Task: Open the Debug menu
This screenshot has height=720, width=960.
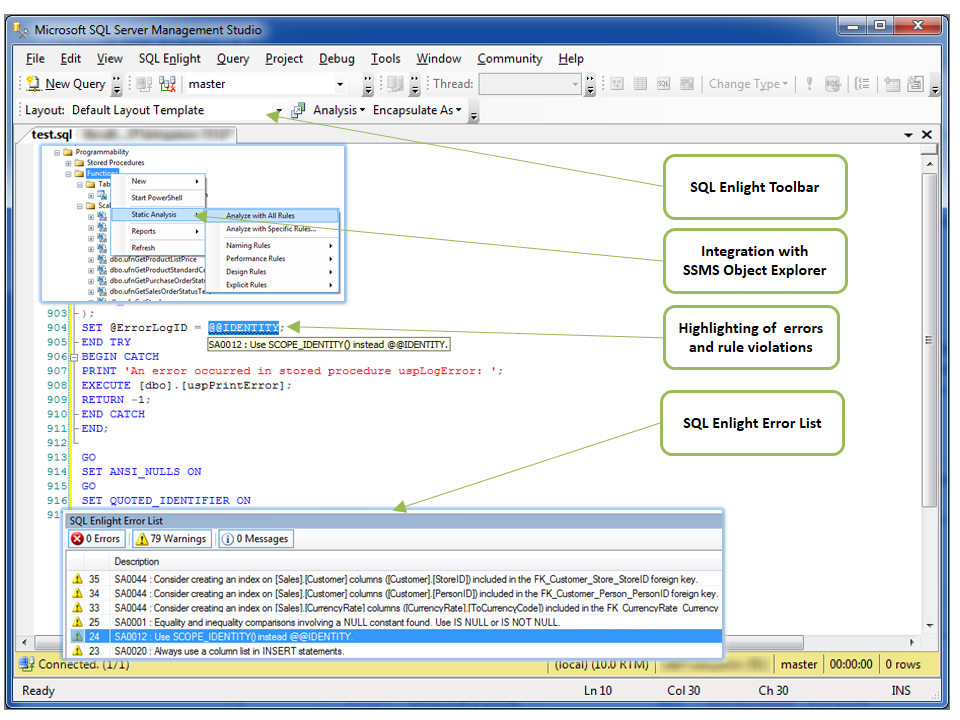Action: coord(337,59)
